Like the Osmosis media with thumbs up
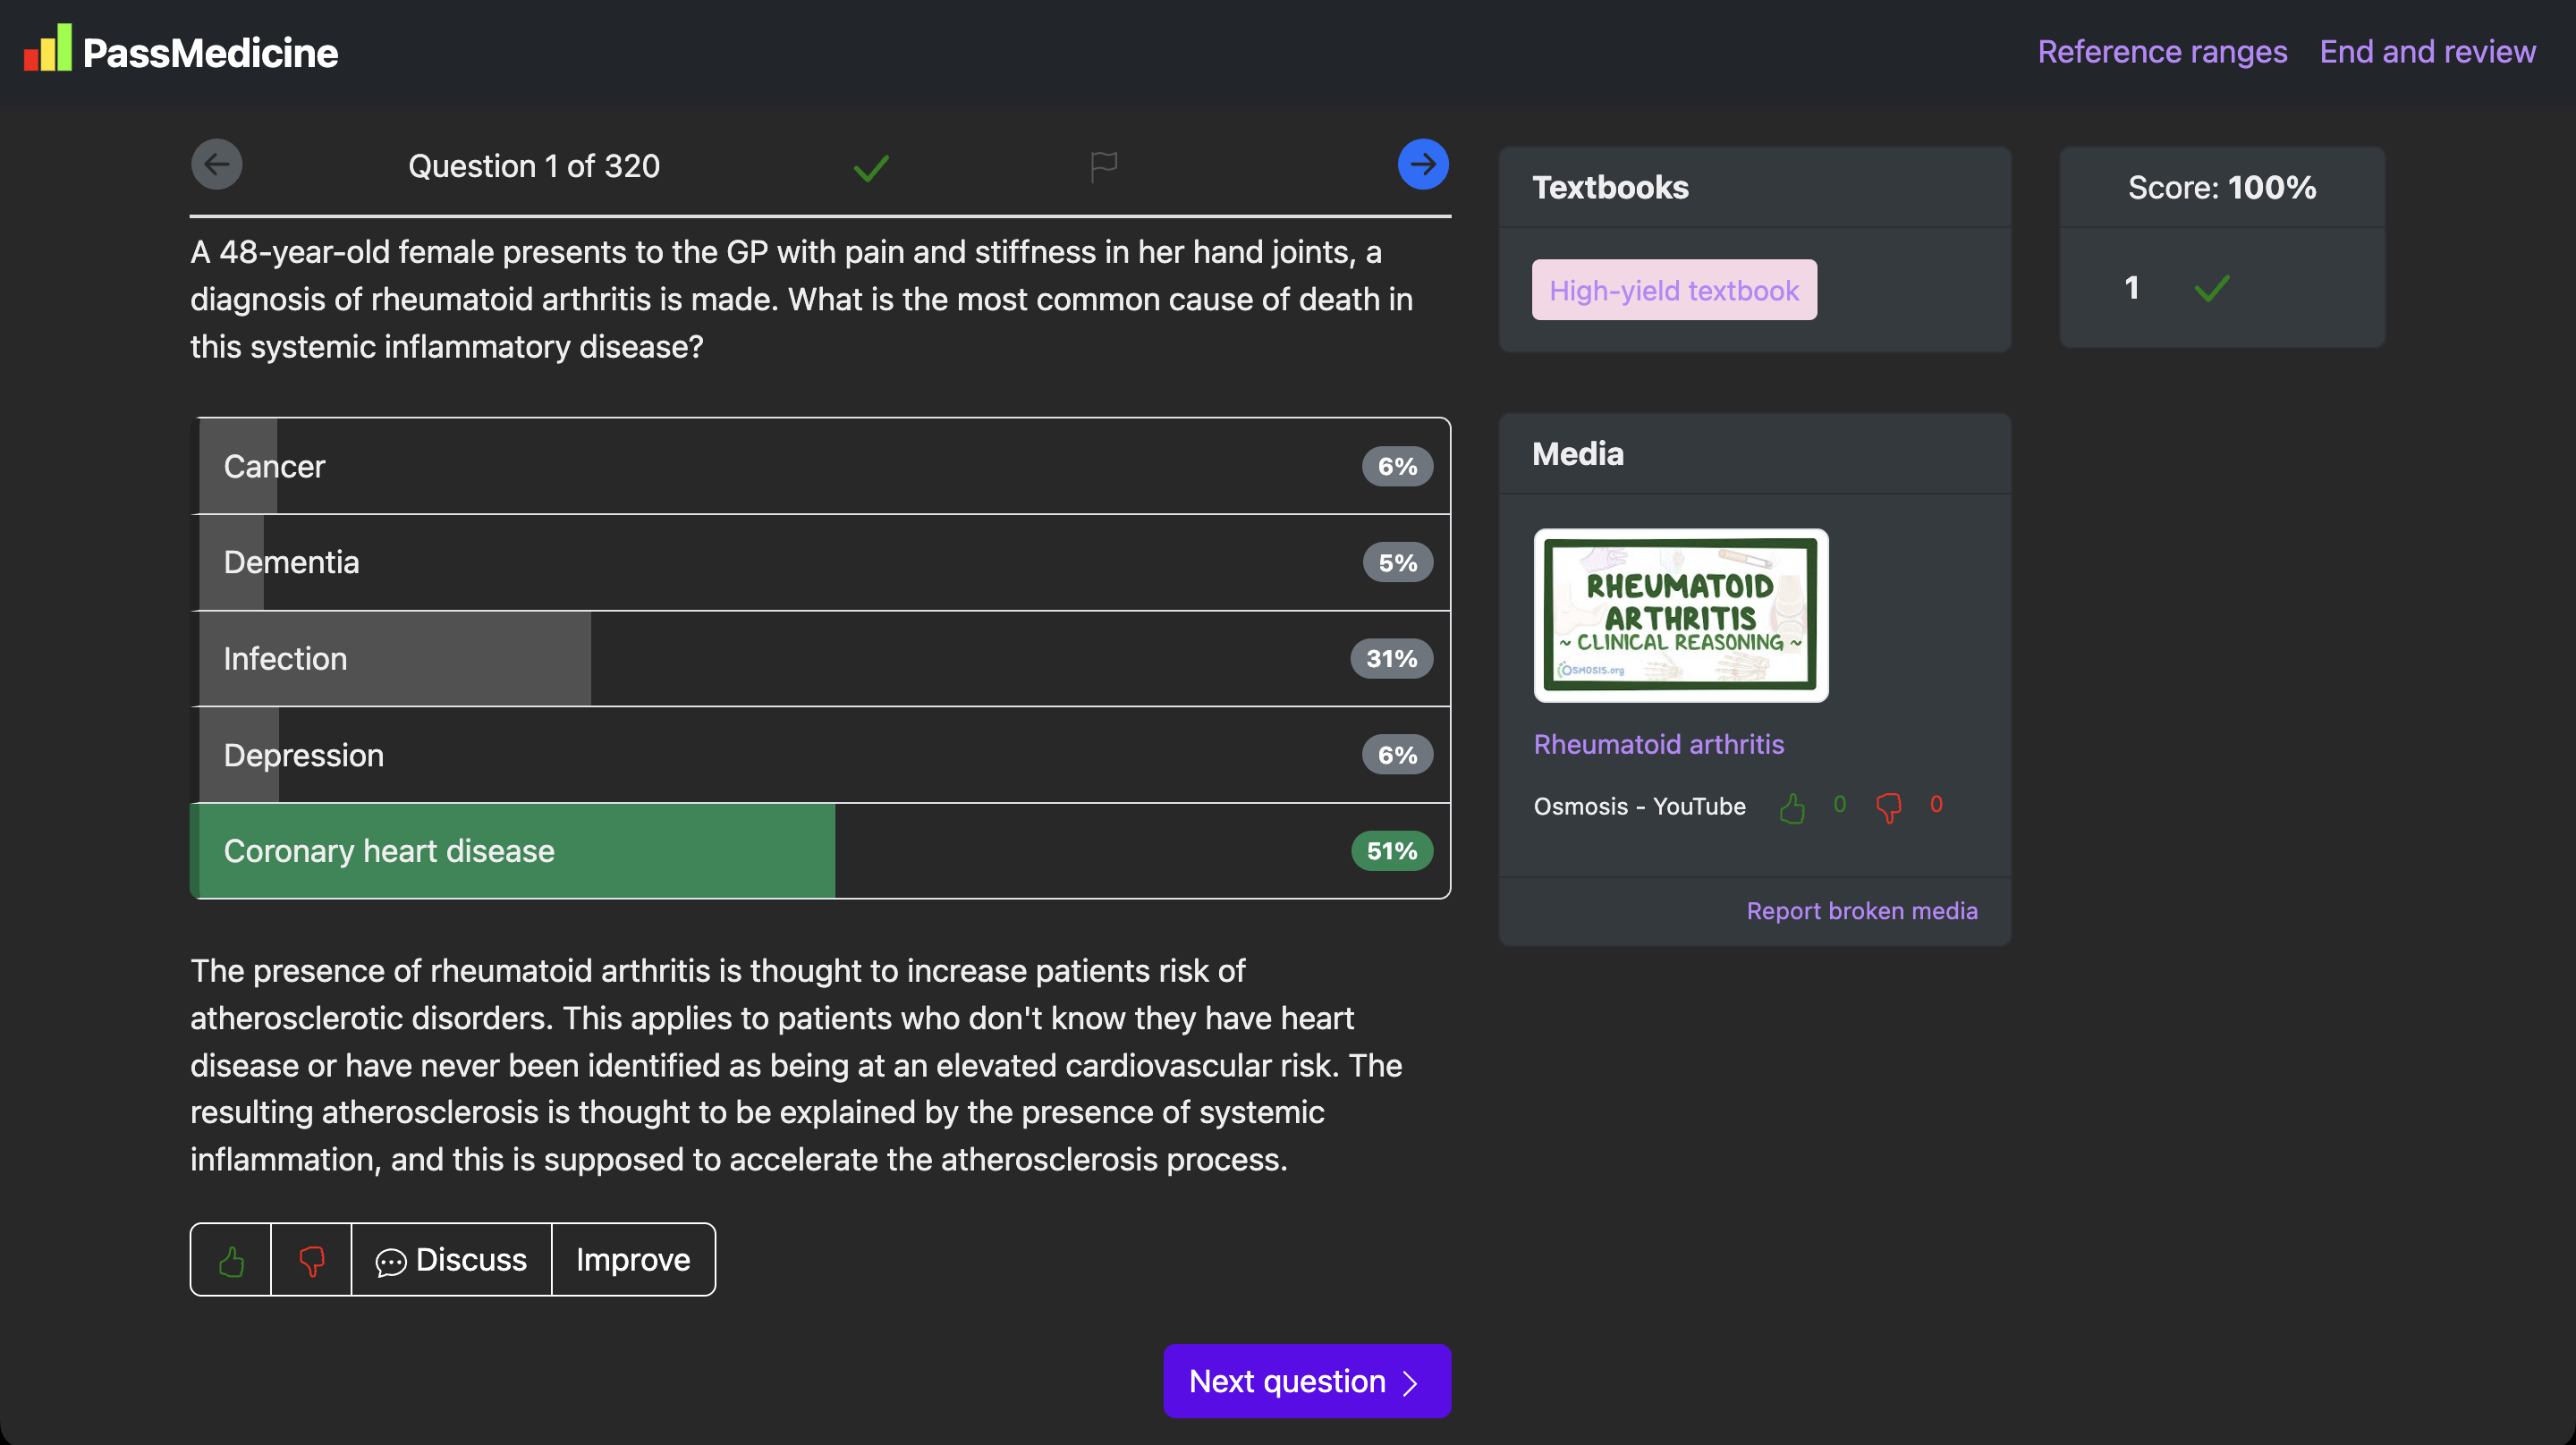2576x1445 pixels. point(1792,807)
